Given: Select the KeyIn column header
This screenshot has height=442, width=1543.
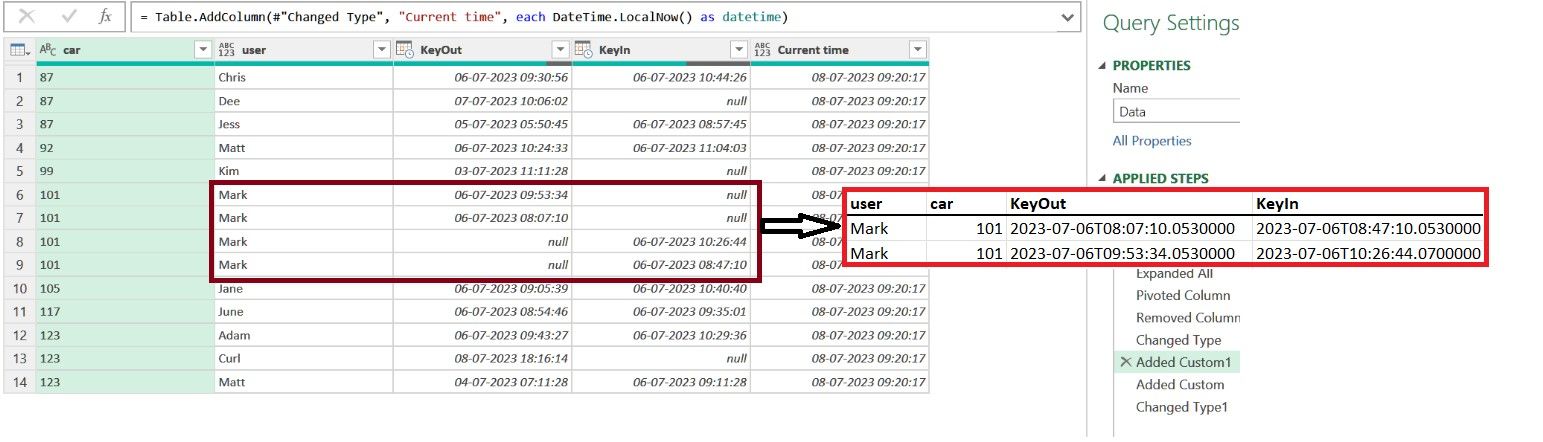Looking at the screenshot, I should tap(661, 50).
